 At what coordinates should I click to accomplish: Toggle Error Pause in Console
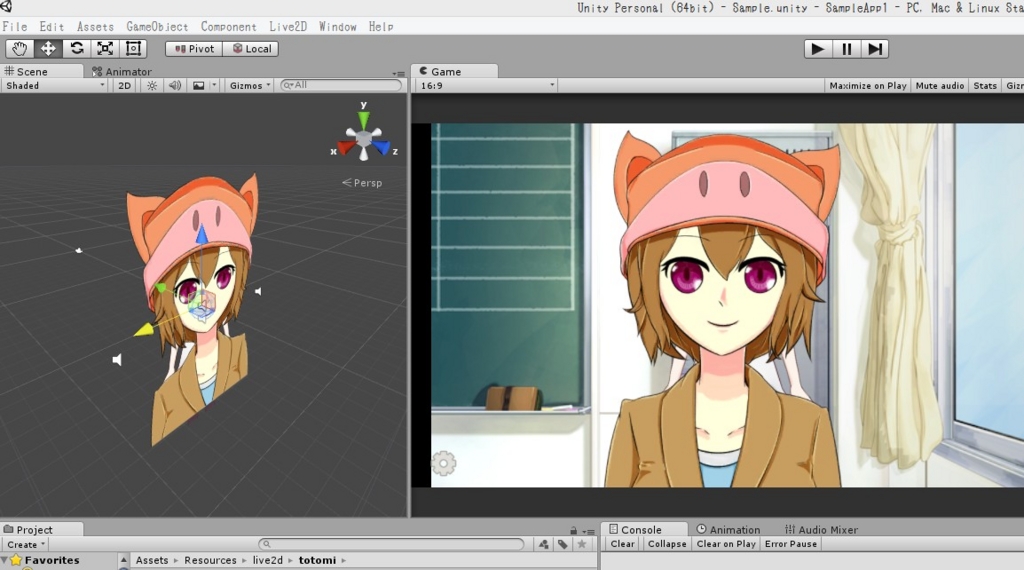pos(790,544)
